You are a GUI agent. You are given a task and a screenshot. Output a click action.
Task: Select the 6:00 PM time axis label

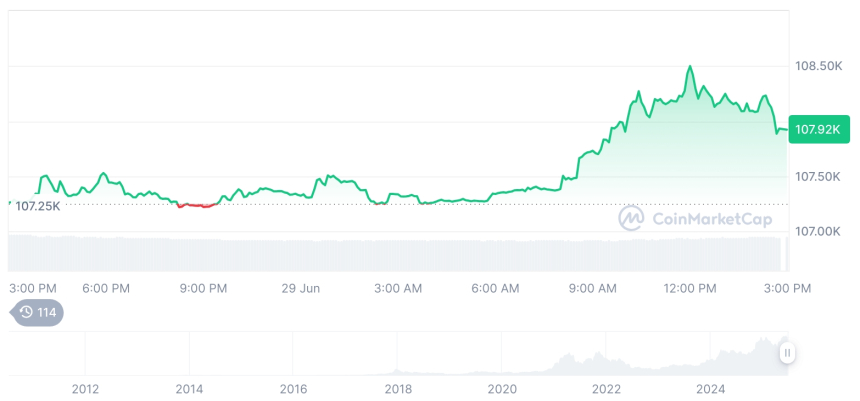click(x=106, y=288)
